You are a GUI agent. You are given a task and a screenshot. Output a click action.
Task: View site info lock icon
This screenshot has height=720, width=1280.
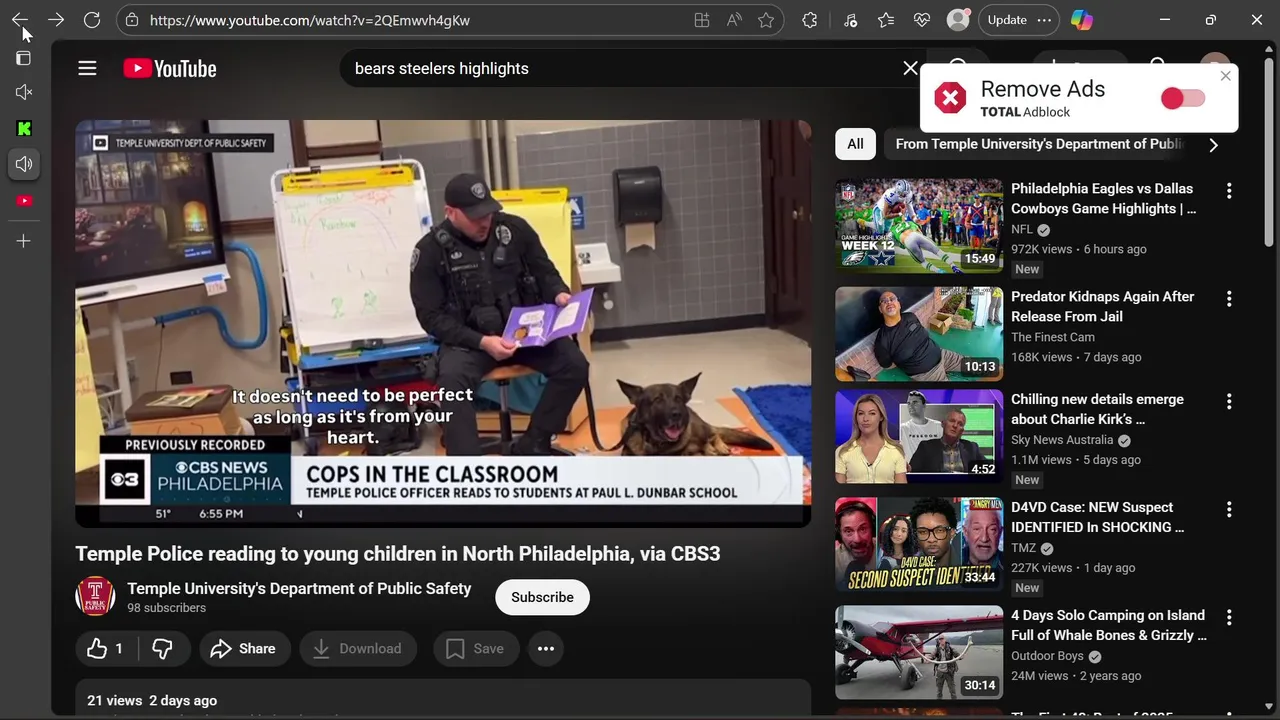pos(133,20)
